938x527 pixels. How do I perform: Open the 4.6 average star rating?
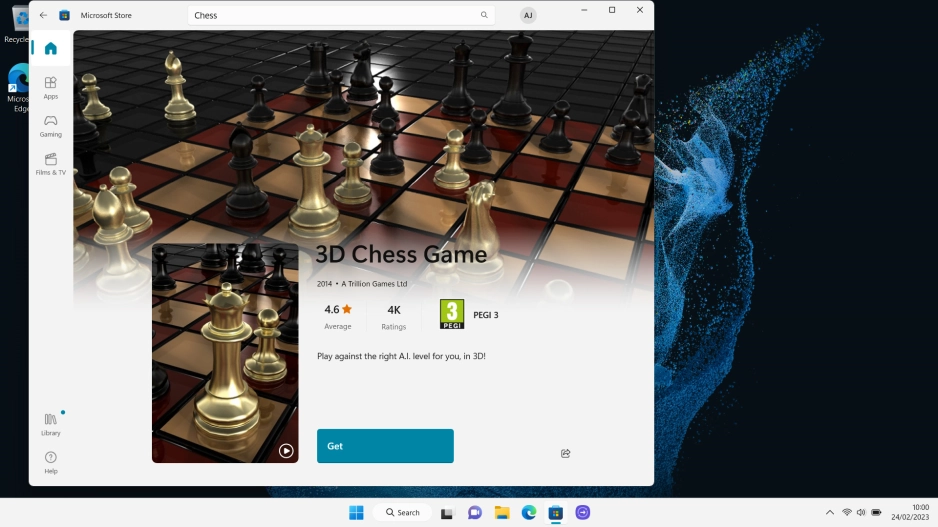338,316
